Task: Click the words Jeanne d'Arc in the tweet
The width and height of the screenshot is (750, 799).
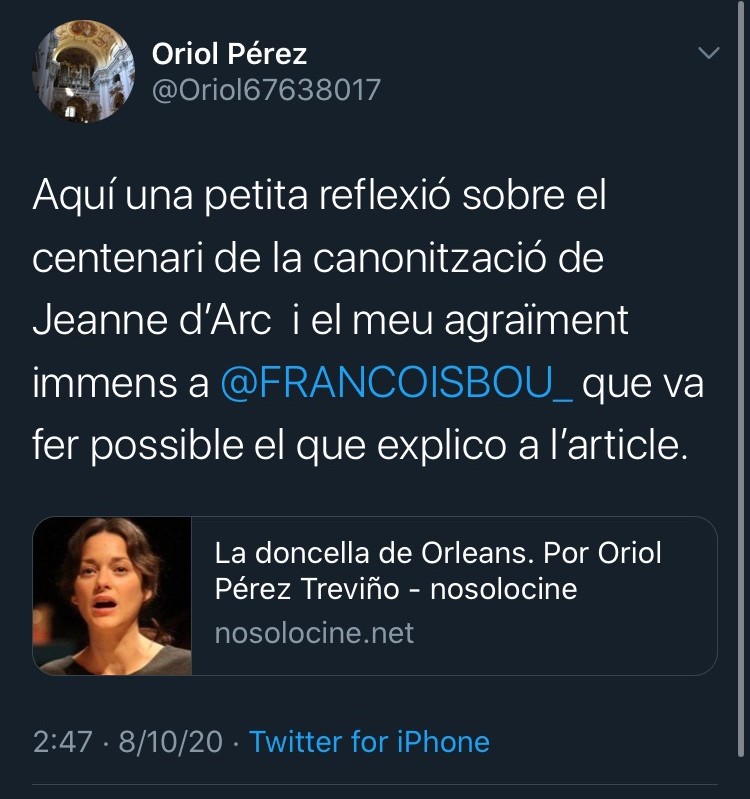Action: tap(151, 321)
